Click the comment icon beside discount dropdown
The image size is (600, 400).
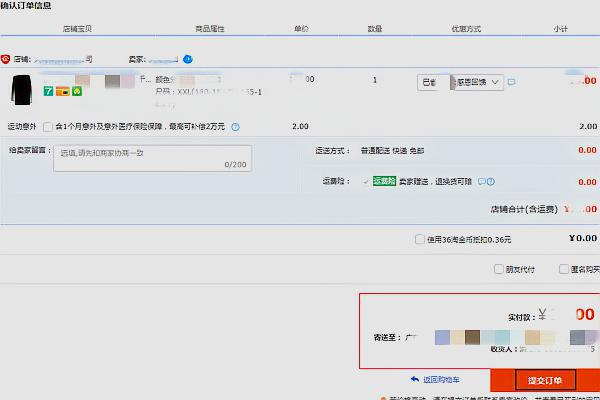click(x=511, y=82)
